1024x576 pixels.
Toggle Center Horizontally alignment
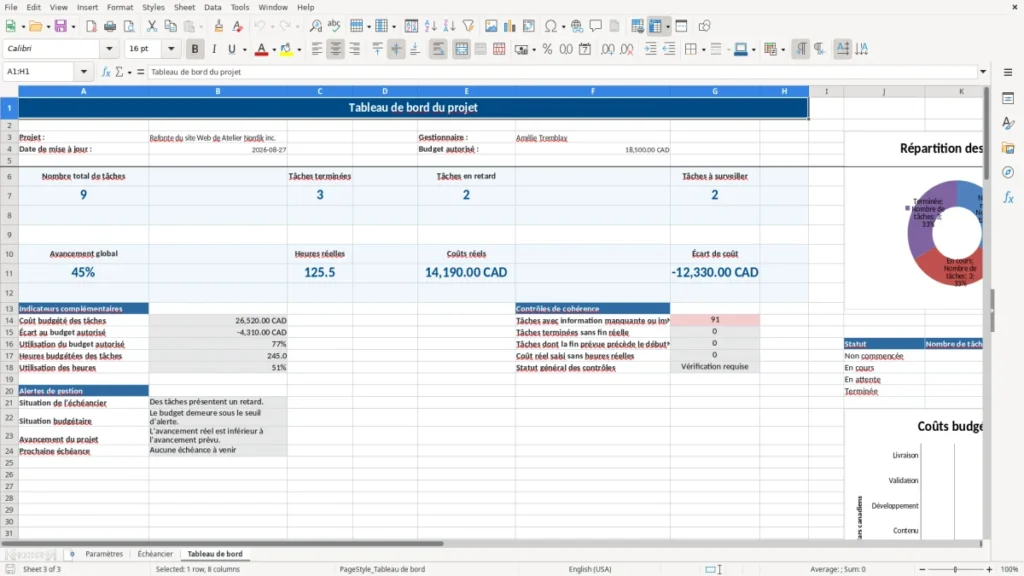336,49
